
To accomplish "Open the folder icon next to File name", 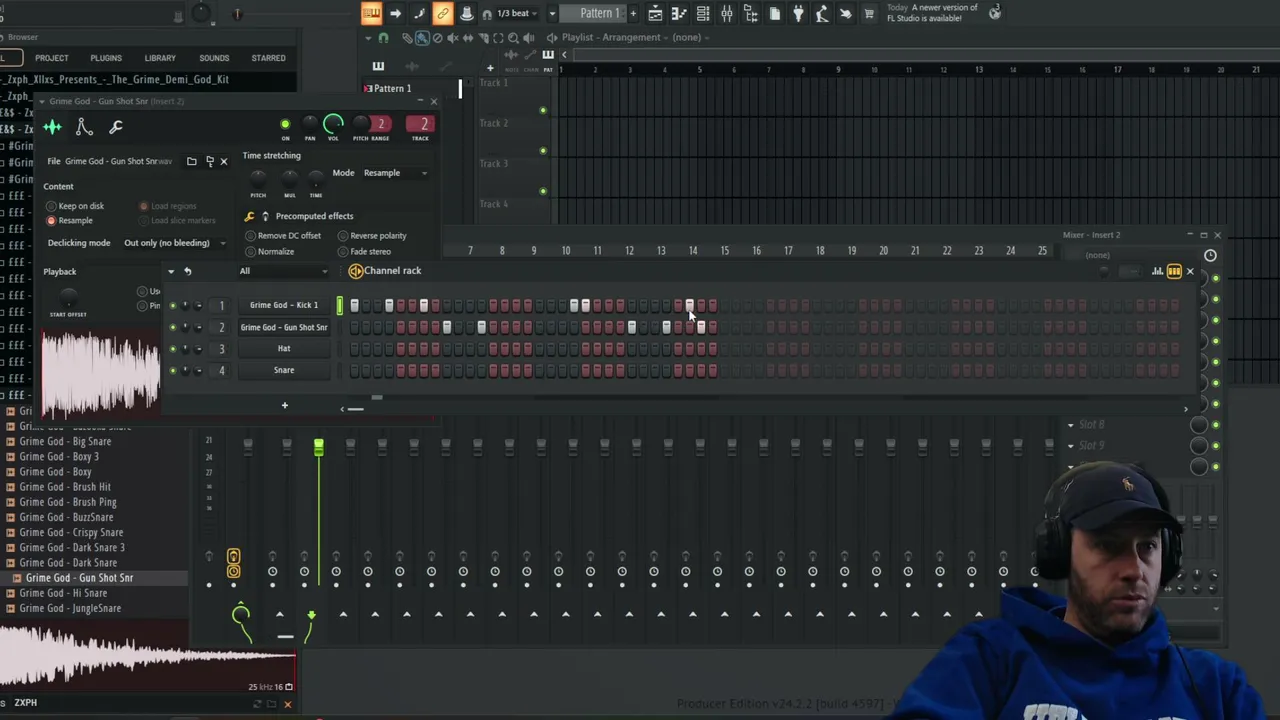I will [191, 161].
